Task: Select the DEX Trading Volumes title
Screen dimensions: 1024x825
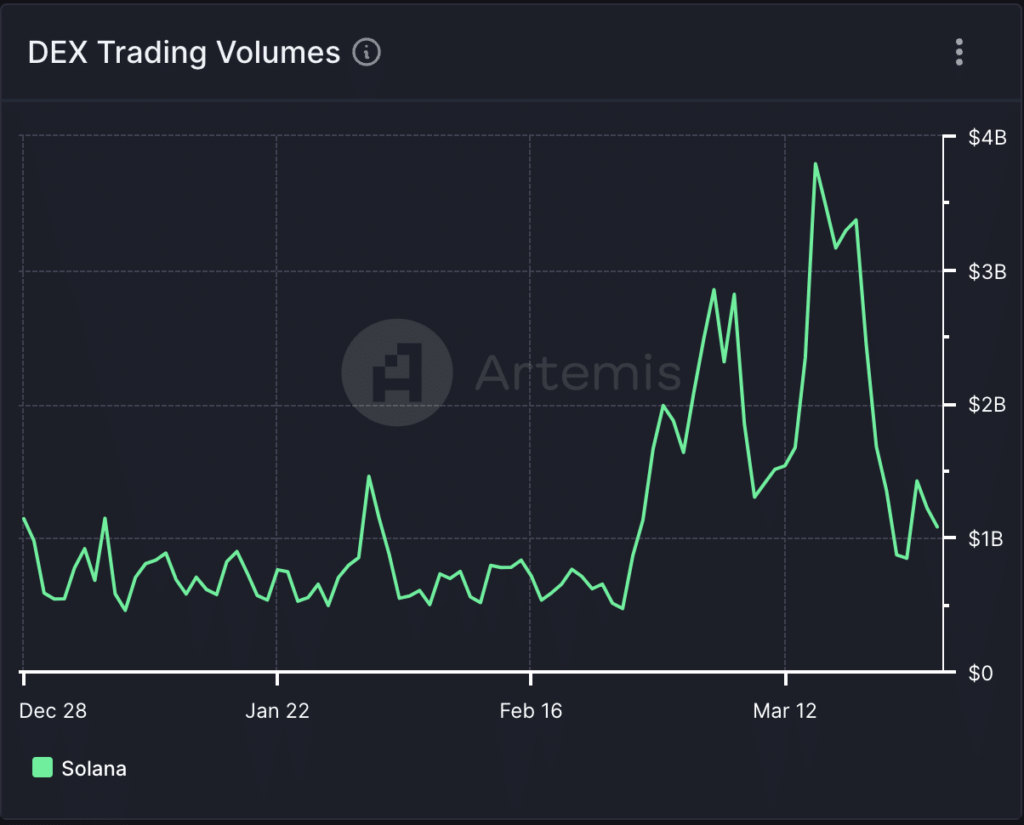Action: point(184,52)
